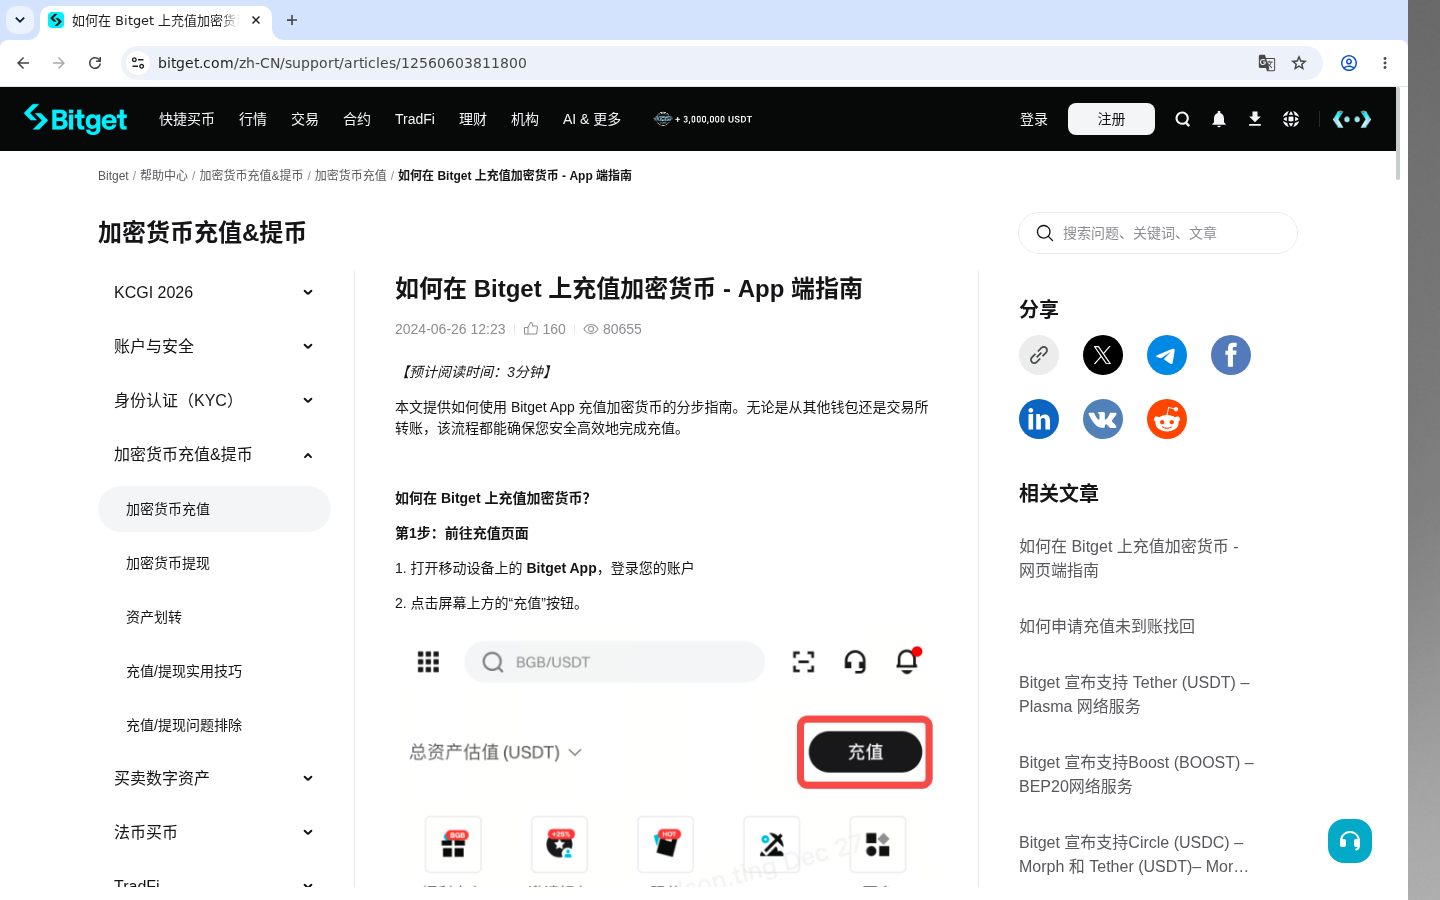Image resolution: width=1440 pixels, height=900 pixels.
Task: Open notifications bell in Bitget header
Action: (1218, 119)
